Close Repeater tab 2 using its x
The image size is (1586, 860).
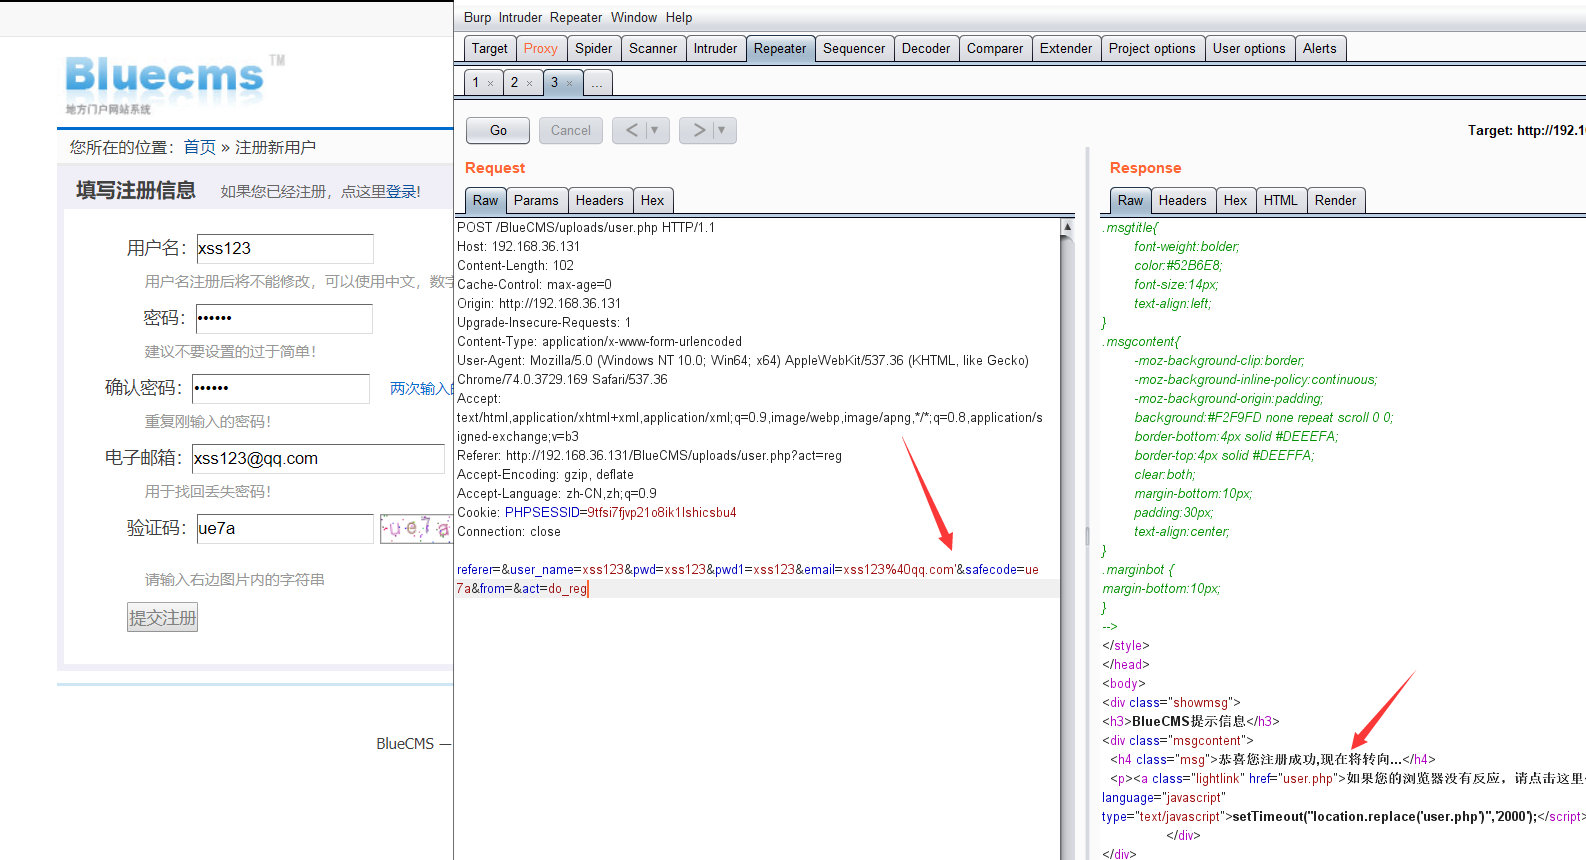pos(529,83)
